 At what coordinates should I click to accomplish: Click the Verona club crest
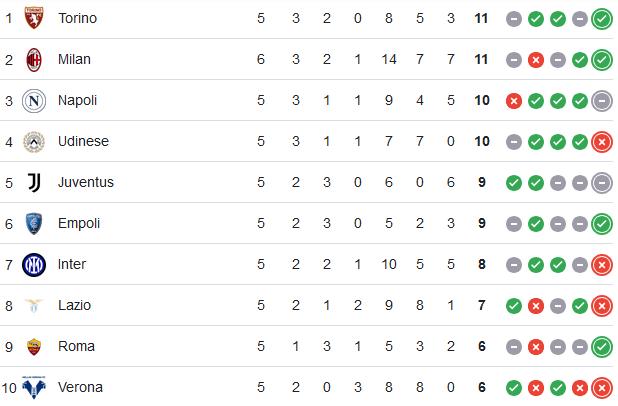(34, 387)
